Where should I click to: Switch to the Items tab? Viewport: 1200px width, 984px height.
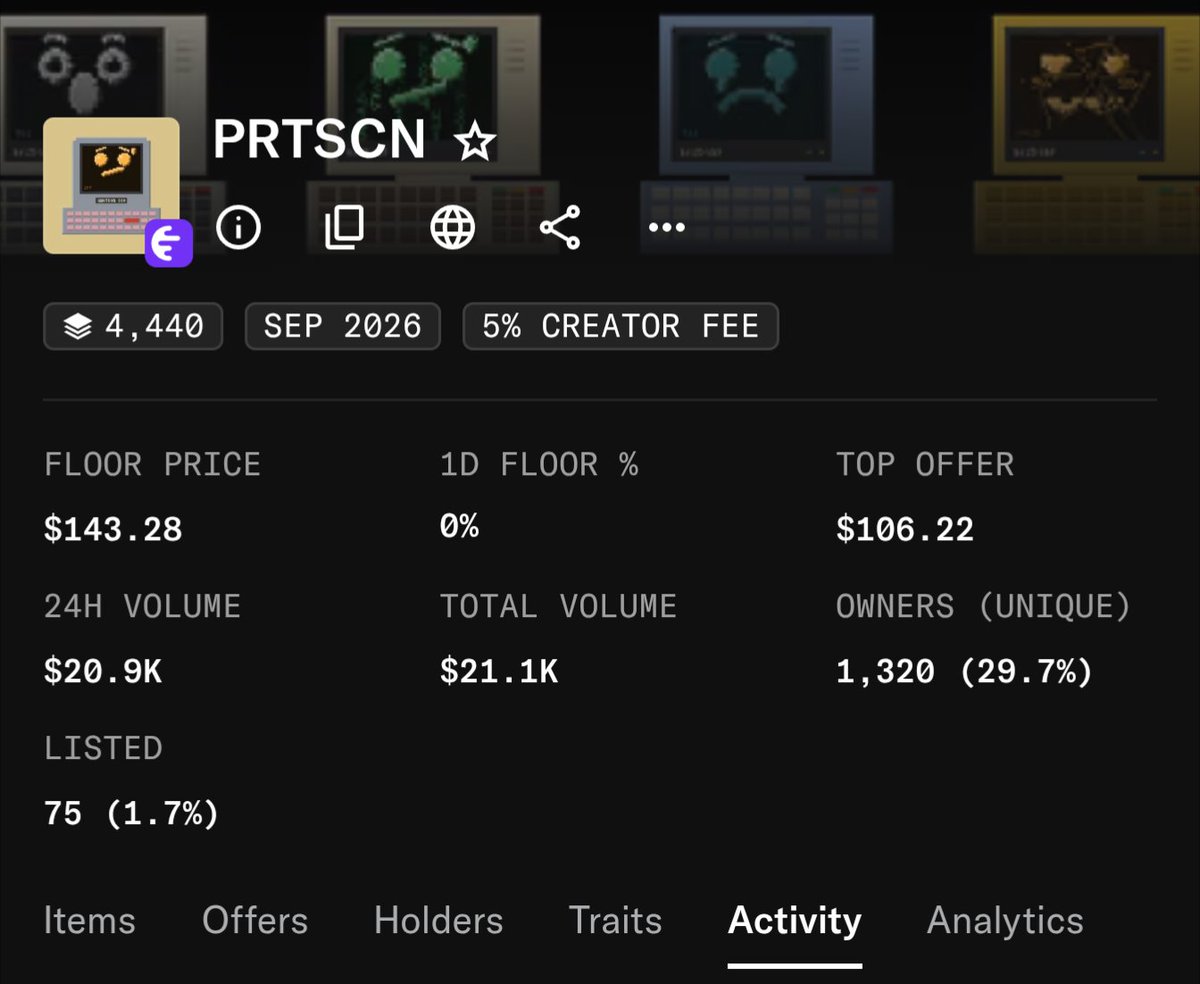(x=89, y=920)
